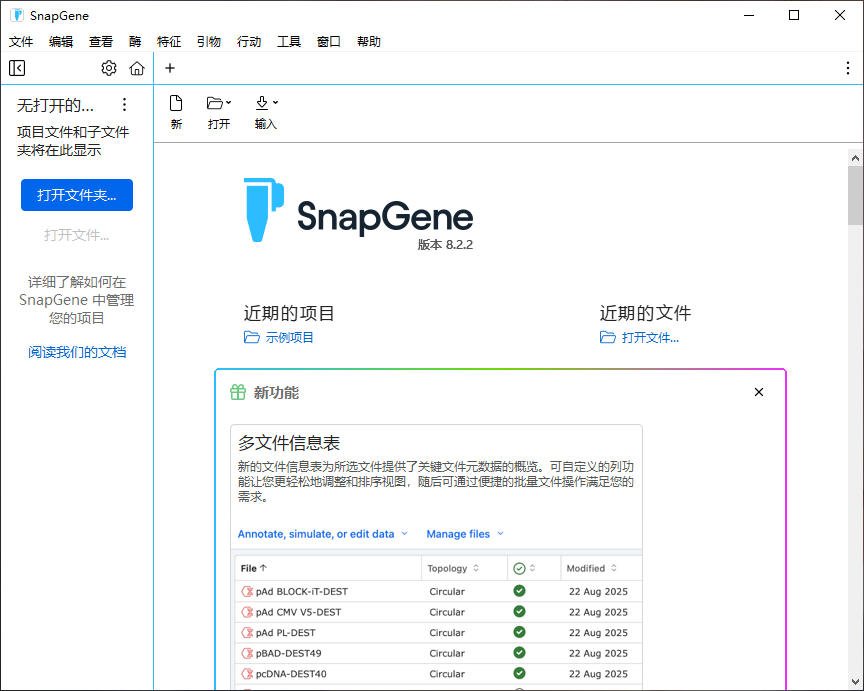Screen dimensions: 864x691
Task: Click the scrollbar up arrow
Action: tap(855, 158)
